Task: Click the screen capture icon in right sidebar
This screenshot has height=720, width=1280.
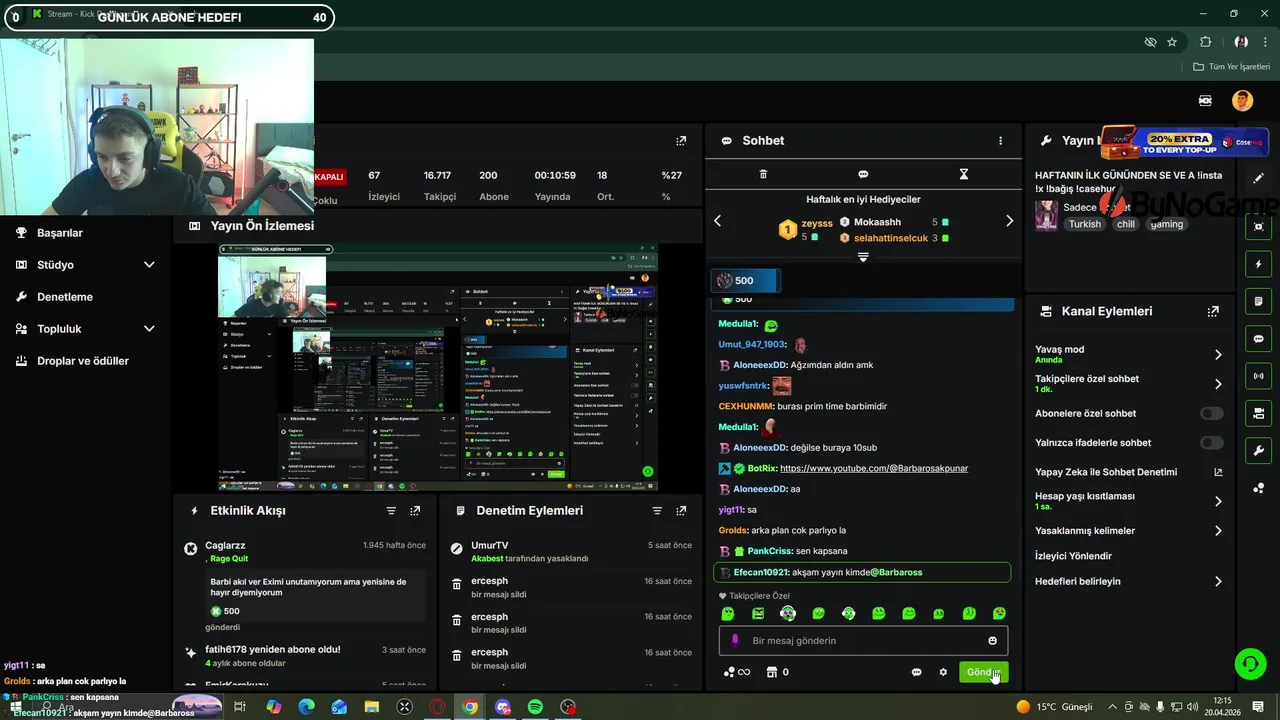Action: 1258,227
